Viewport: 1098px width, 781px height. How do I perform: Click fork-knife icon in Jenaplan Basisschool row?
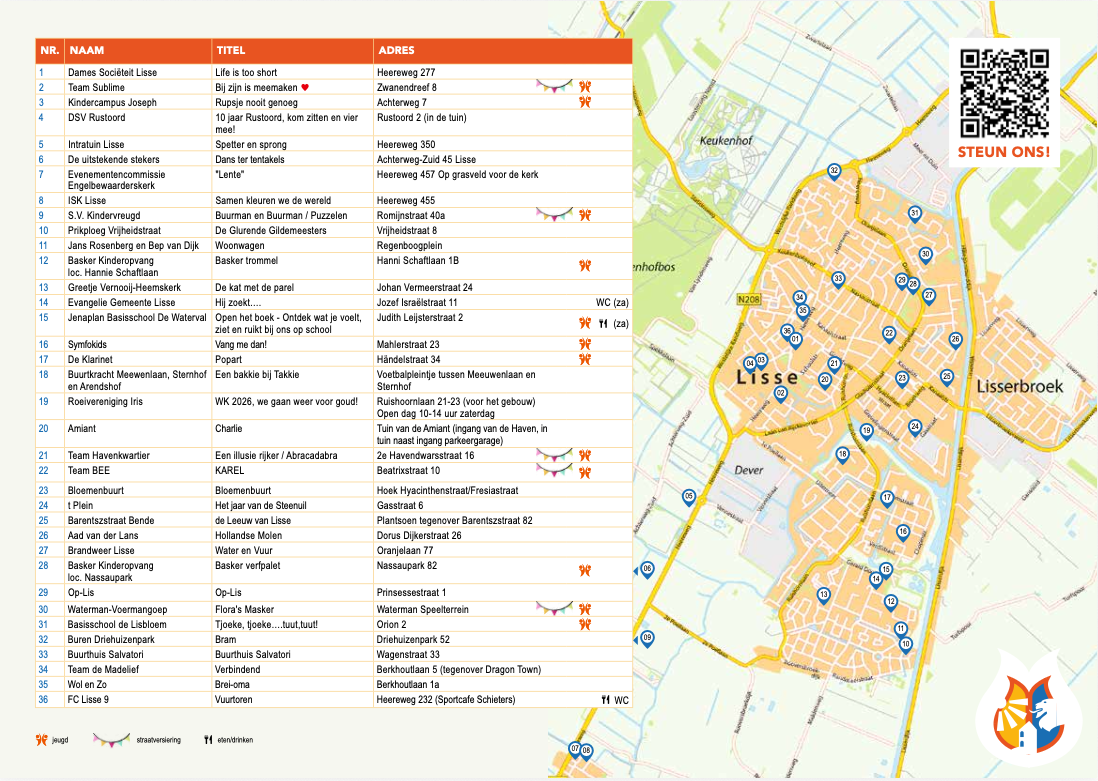[x=604, y=324]
